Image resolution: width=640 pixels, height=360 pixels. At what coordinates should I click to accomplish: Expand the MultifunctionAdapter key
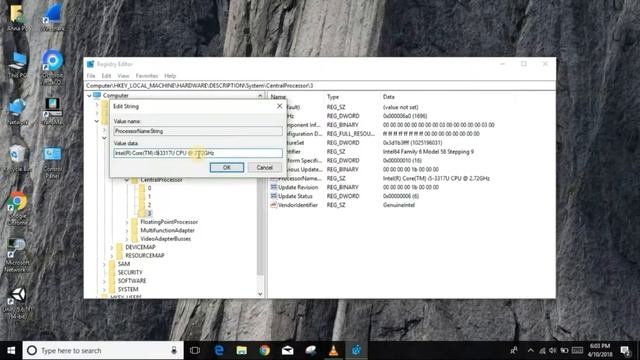point(127,231)
